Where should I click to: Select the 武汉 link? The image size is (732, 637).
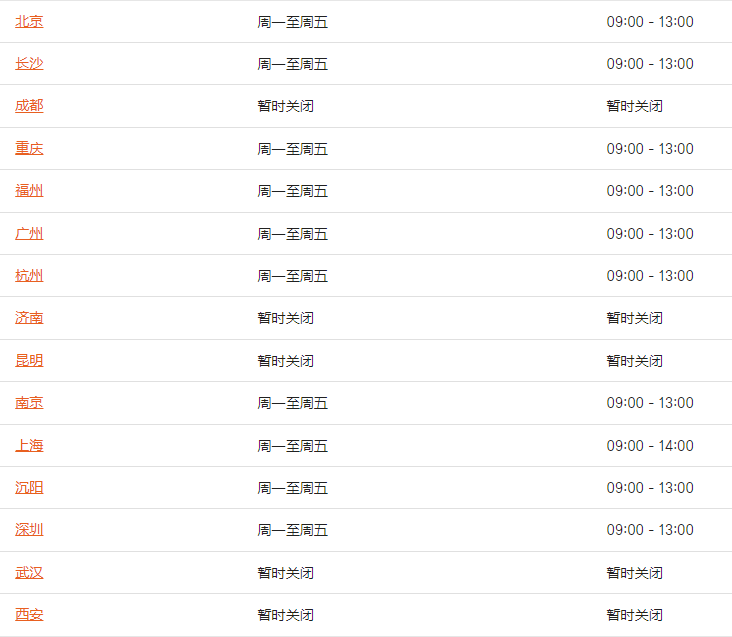pyautogui.click(x=29, y=573)
